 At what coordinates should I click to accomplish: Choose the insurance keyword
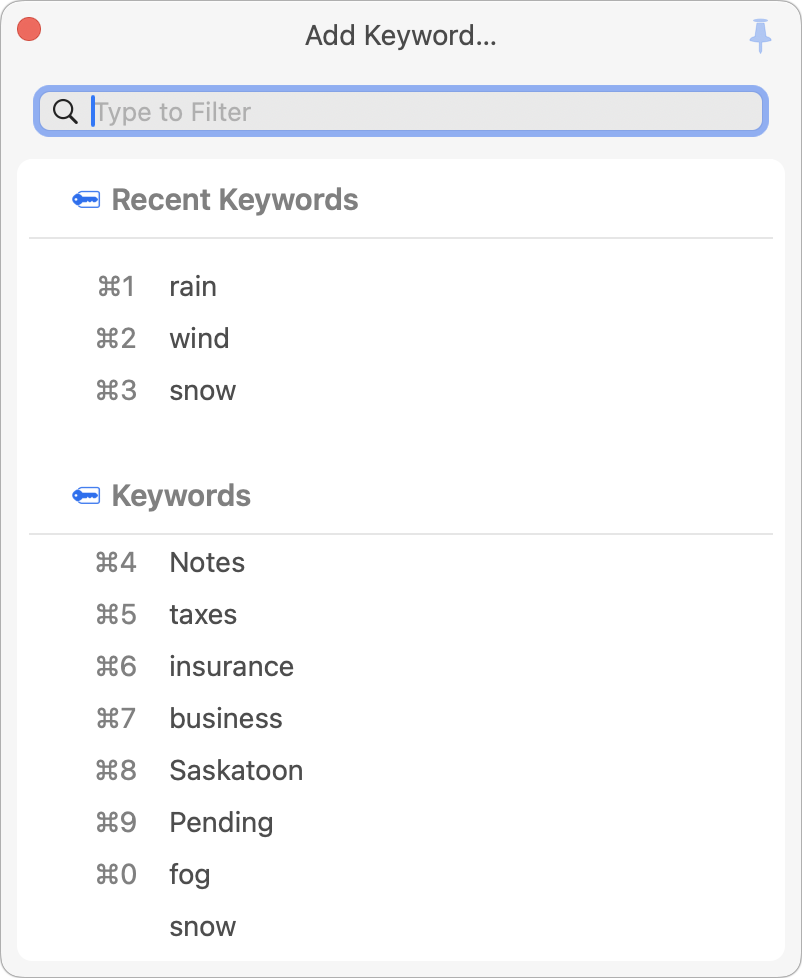coord(231,667)
